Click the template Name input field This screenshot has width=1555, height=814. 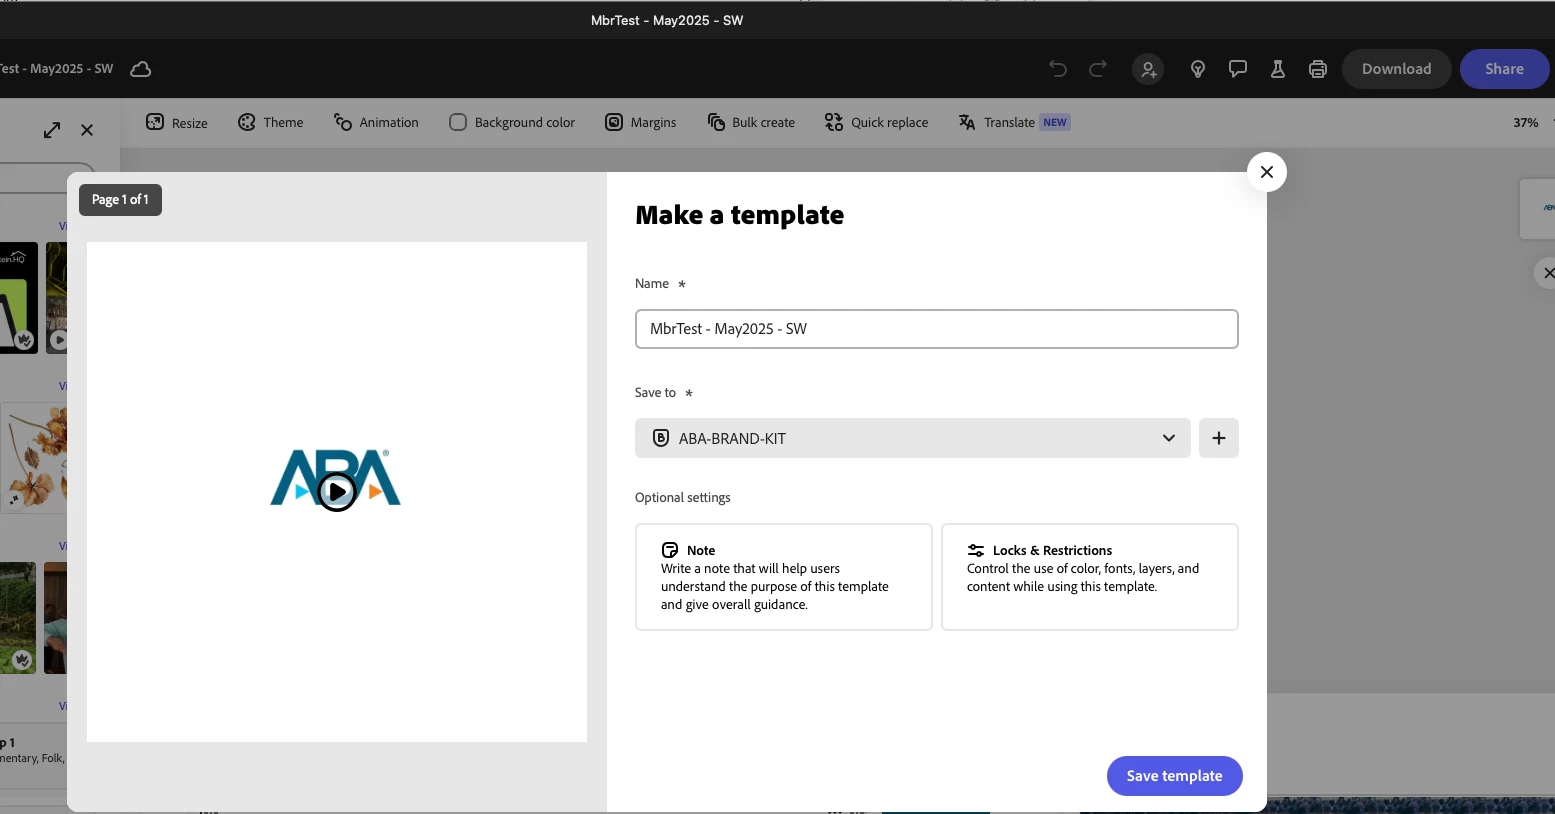coord(937,329)
